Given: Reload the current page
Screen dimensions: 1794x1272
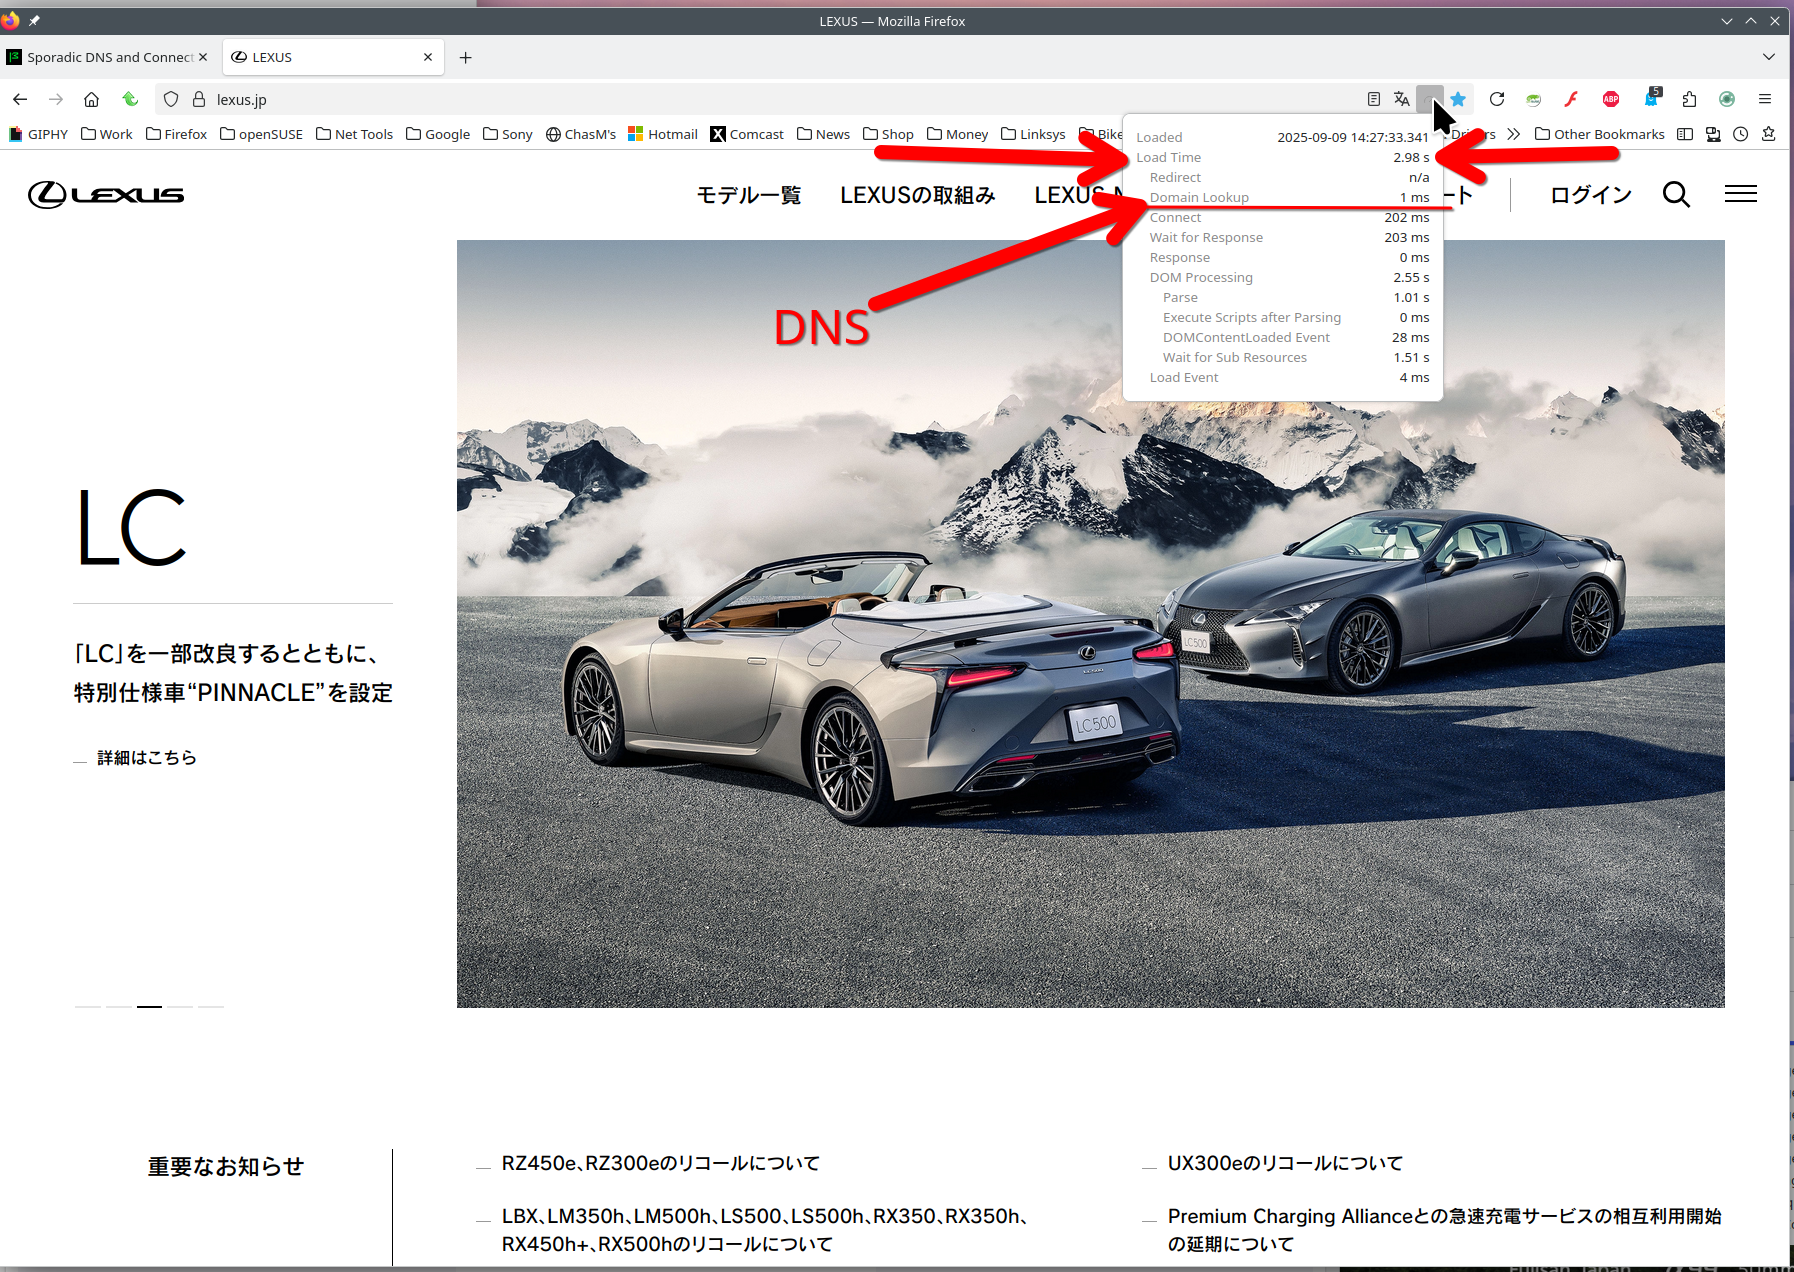Looking at the screenshot, I should pyautogui.click(x=1497, y=99).
